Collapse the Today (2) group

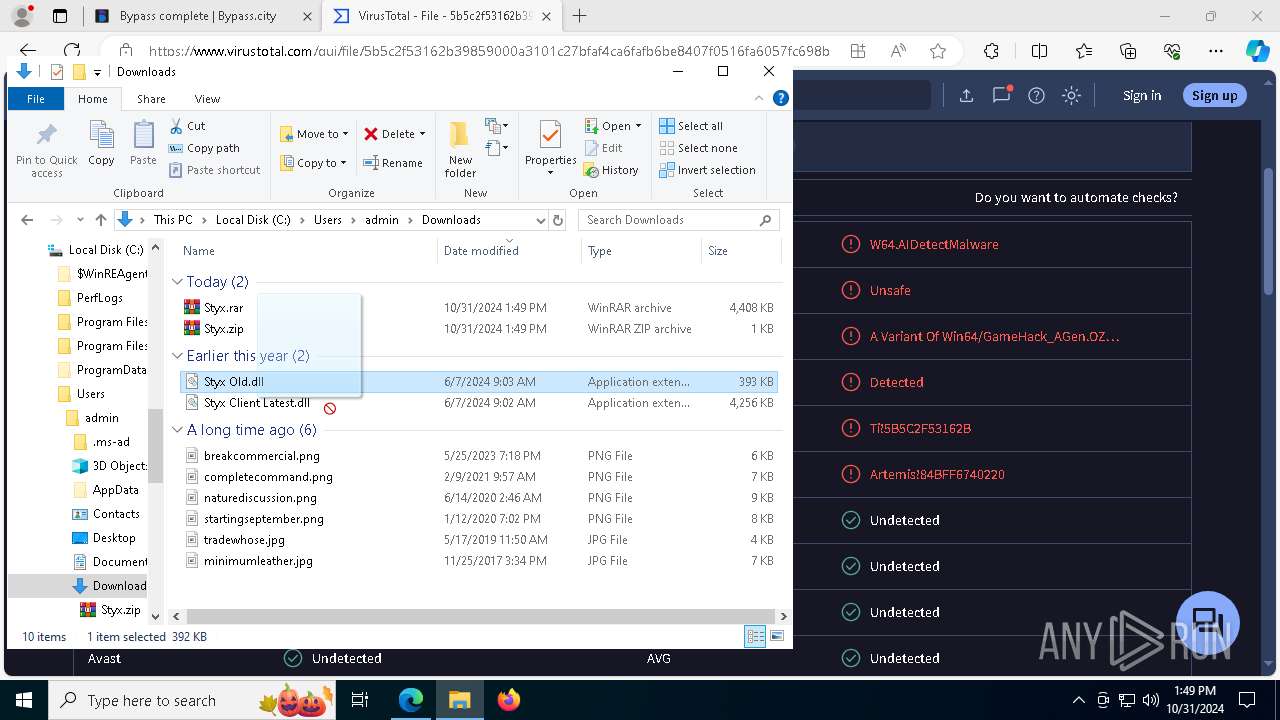[x=177, y=282]
